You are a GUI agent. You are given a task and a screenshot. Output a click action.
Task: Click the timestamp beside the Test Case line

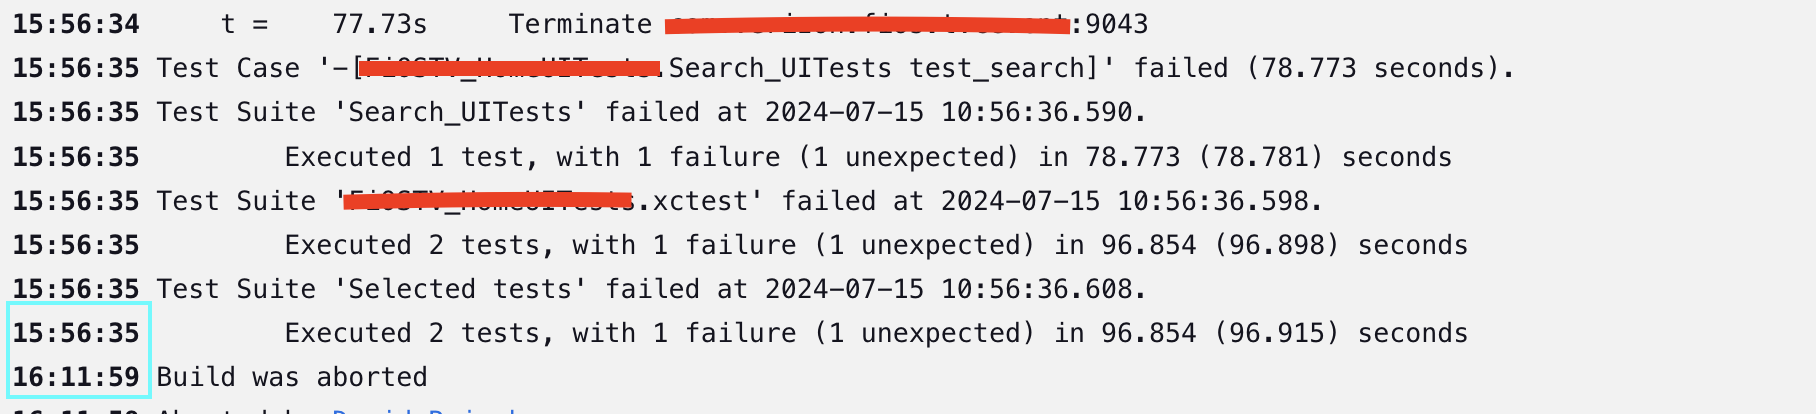click(76, 68)
